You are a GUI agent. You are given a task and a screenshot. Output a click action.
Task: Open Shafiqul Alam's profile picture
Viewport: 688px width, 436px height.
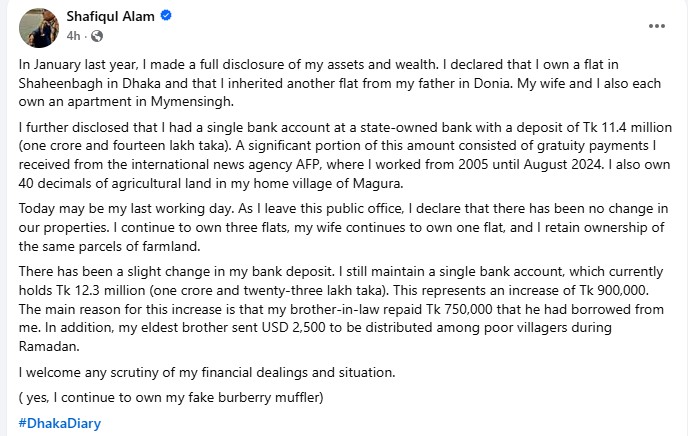[38, 26]
